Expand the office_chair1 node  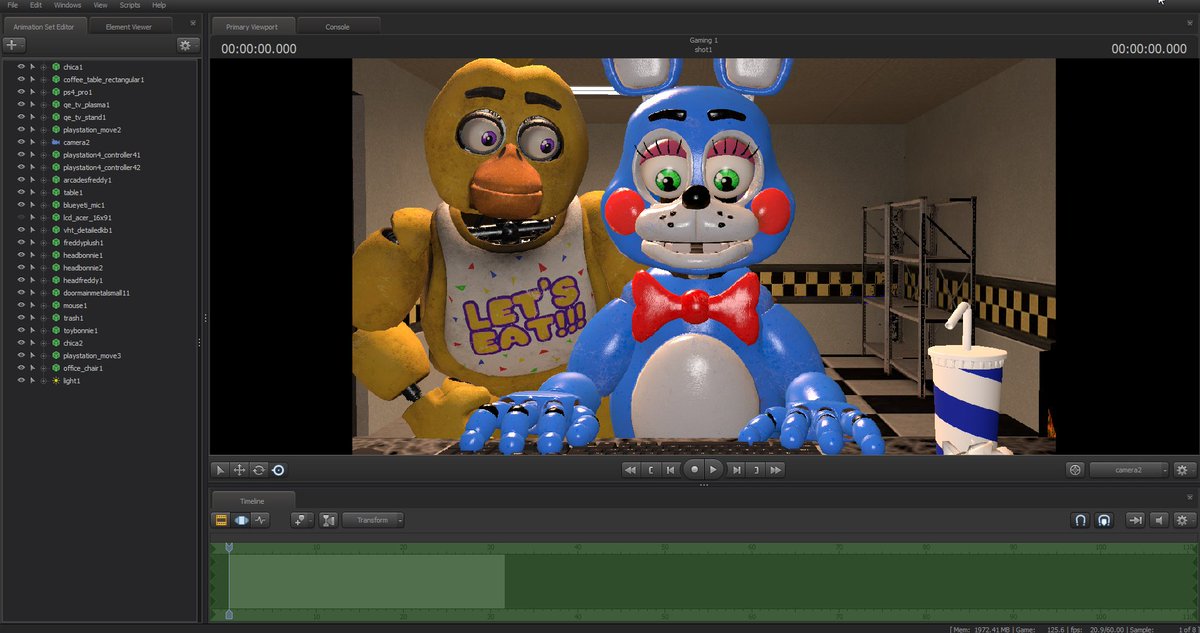(44, 368)
